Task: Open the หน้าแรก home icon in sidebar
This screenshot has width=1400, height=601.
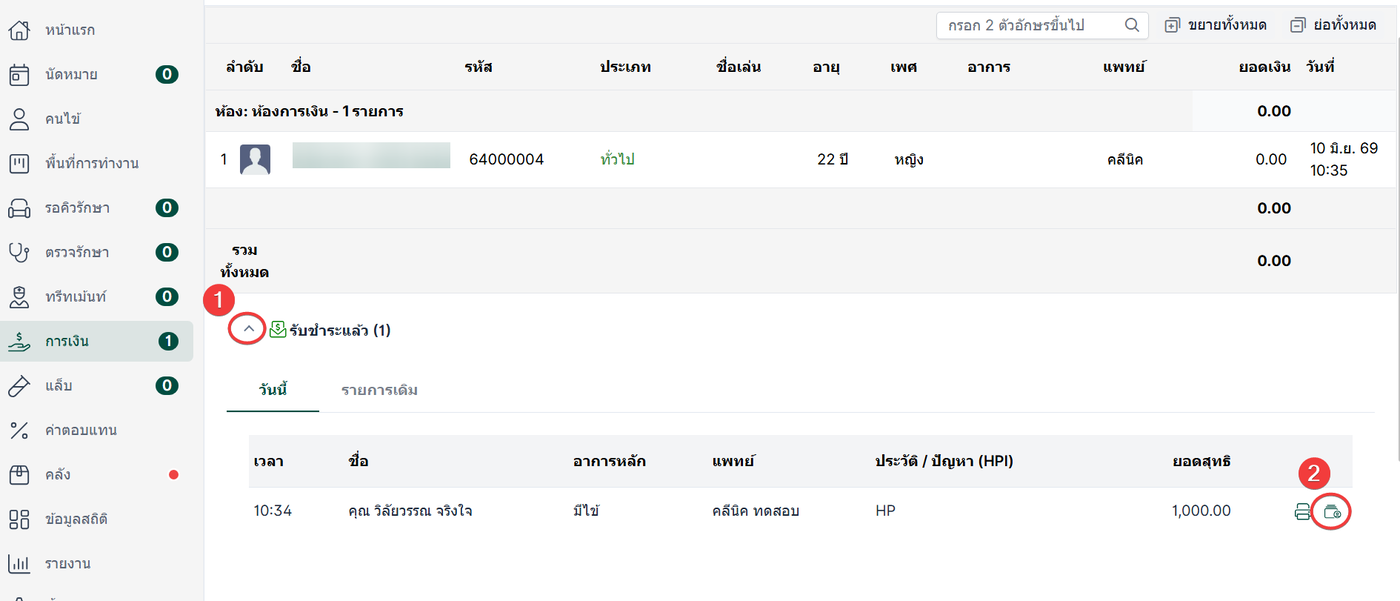Action: [19, 30]
